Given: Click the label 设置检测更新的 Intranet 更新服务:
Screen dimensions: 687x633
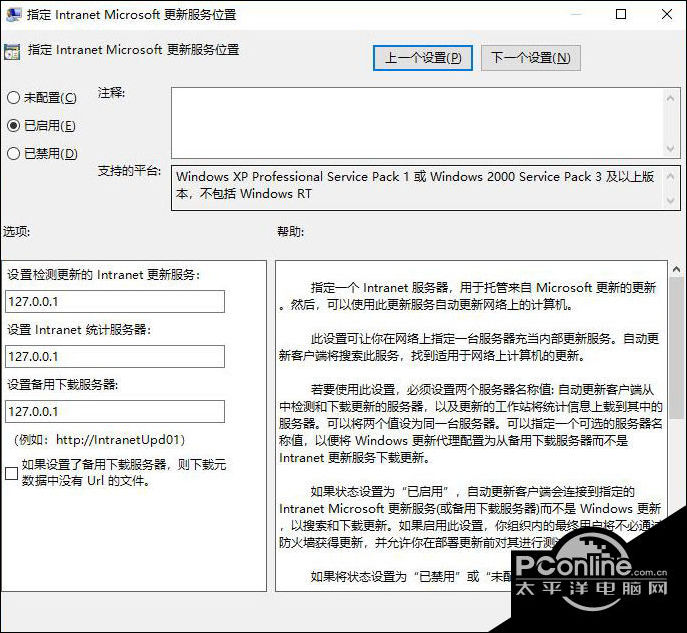Looking at the screenshot, I should coord(103,275).
